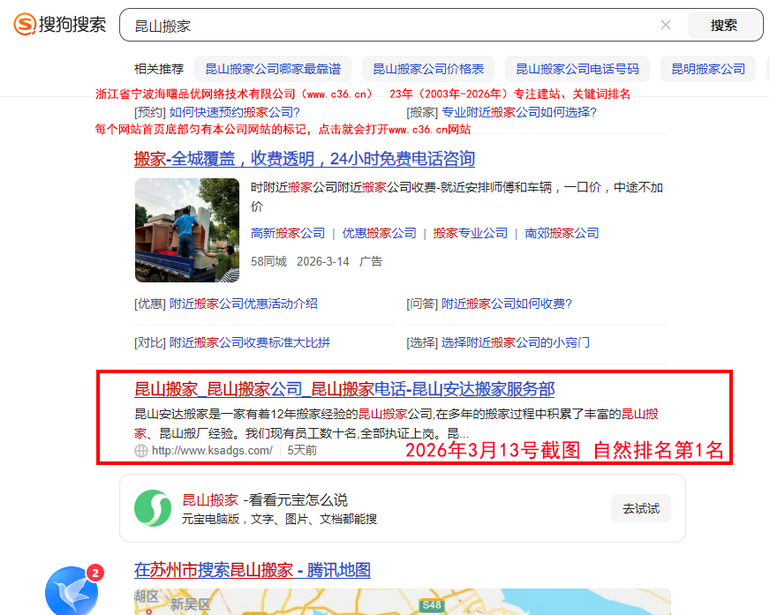Image resolution: width=770 pixels, height=615 pixels.
Task: Click the Sogou search logo
Action: coord(60,24)
